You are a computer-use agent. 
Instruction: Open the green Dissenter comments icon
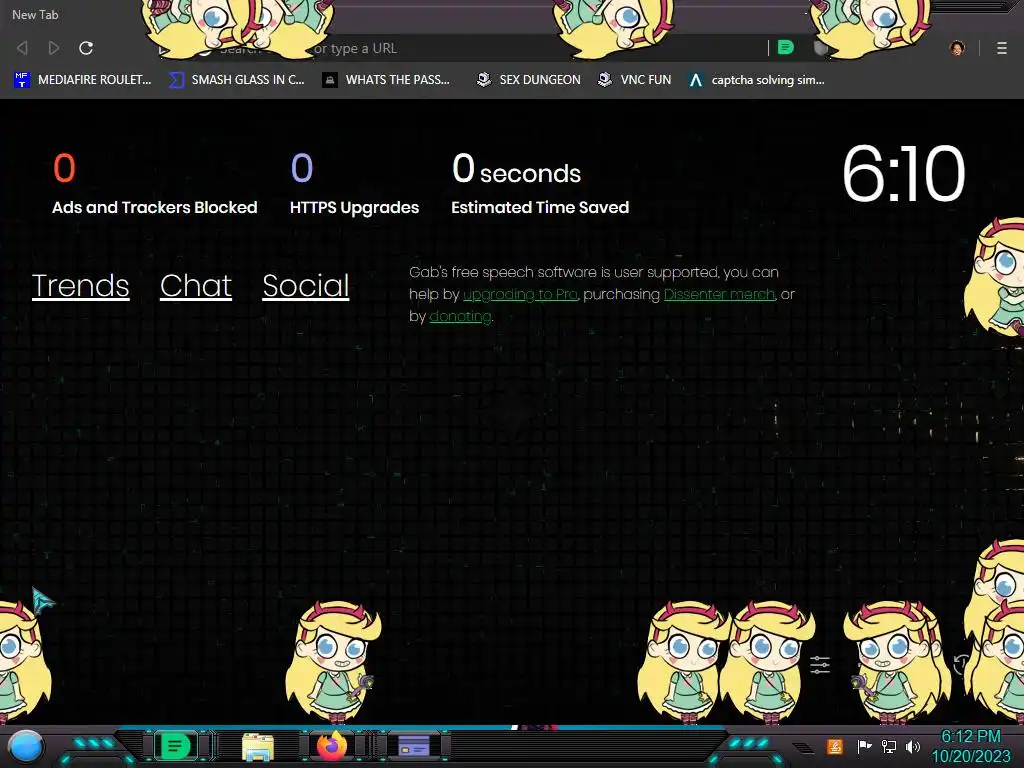(x=786, y=48)
